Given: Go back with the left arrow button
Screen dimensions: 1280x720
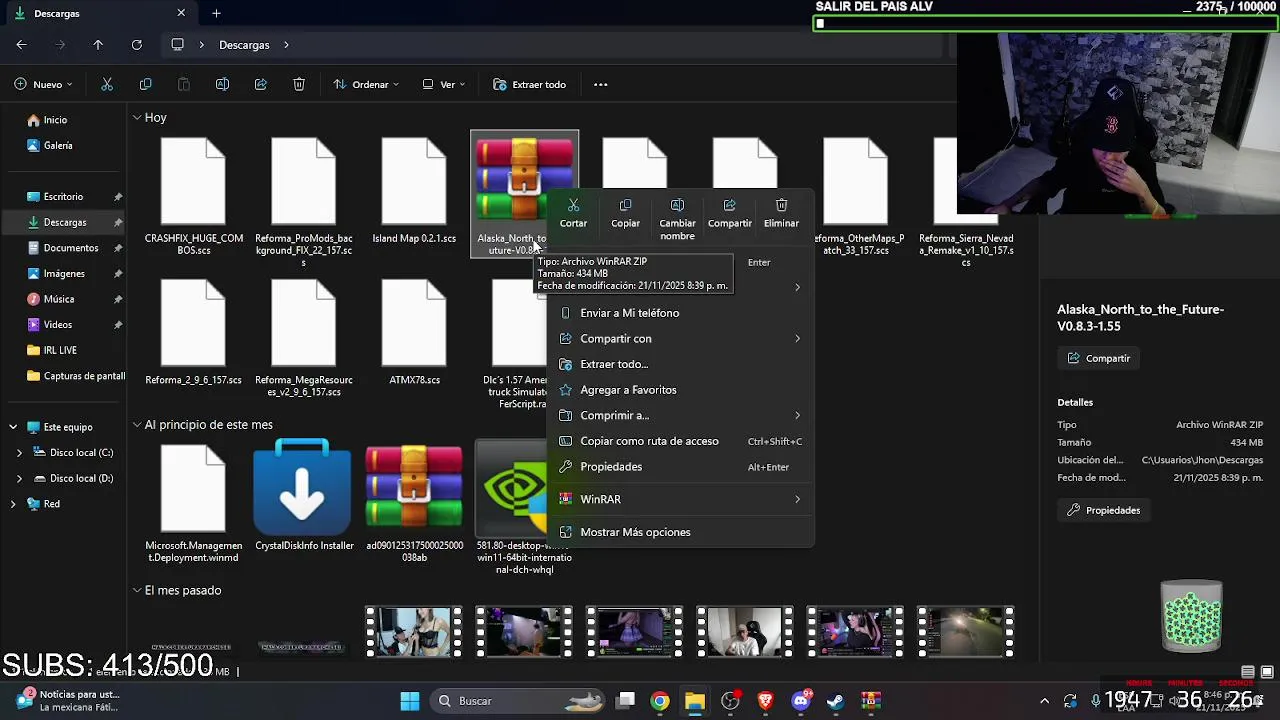Looking at the screenshot, I should (21, 45).
